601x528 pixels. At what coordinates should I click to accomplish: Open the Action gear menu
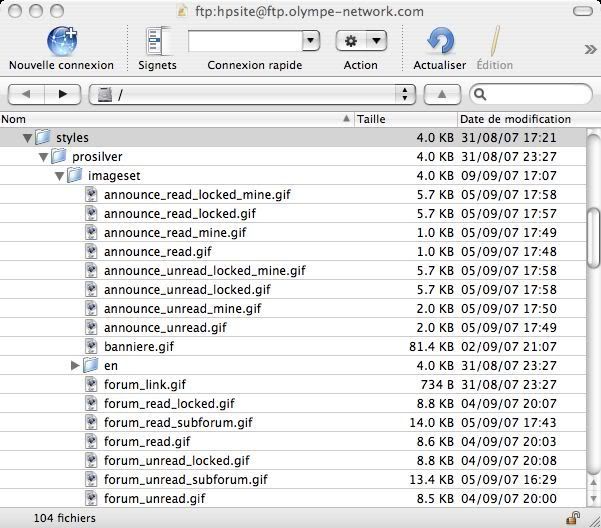coord(361,41)
